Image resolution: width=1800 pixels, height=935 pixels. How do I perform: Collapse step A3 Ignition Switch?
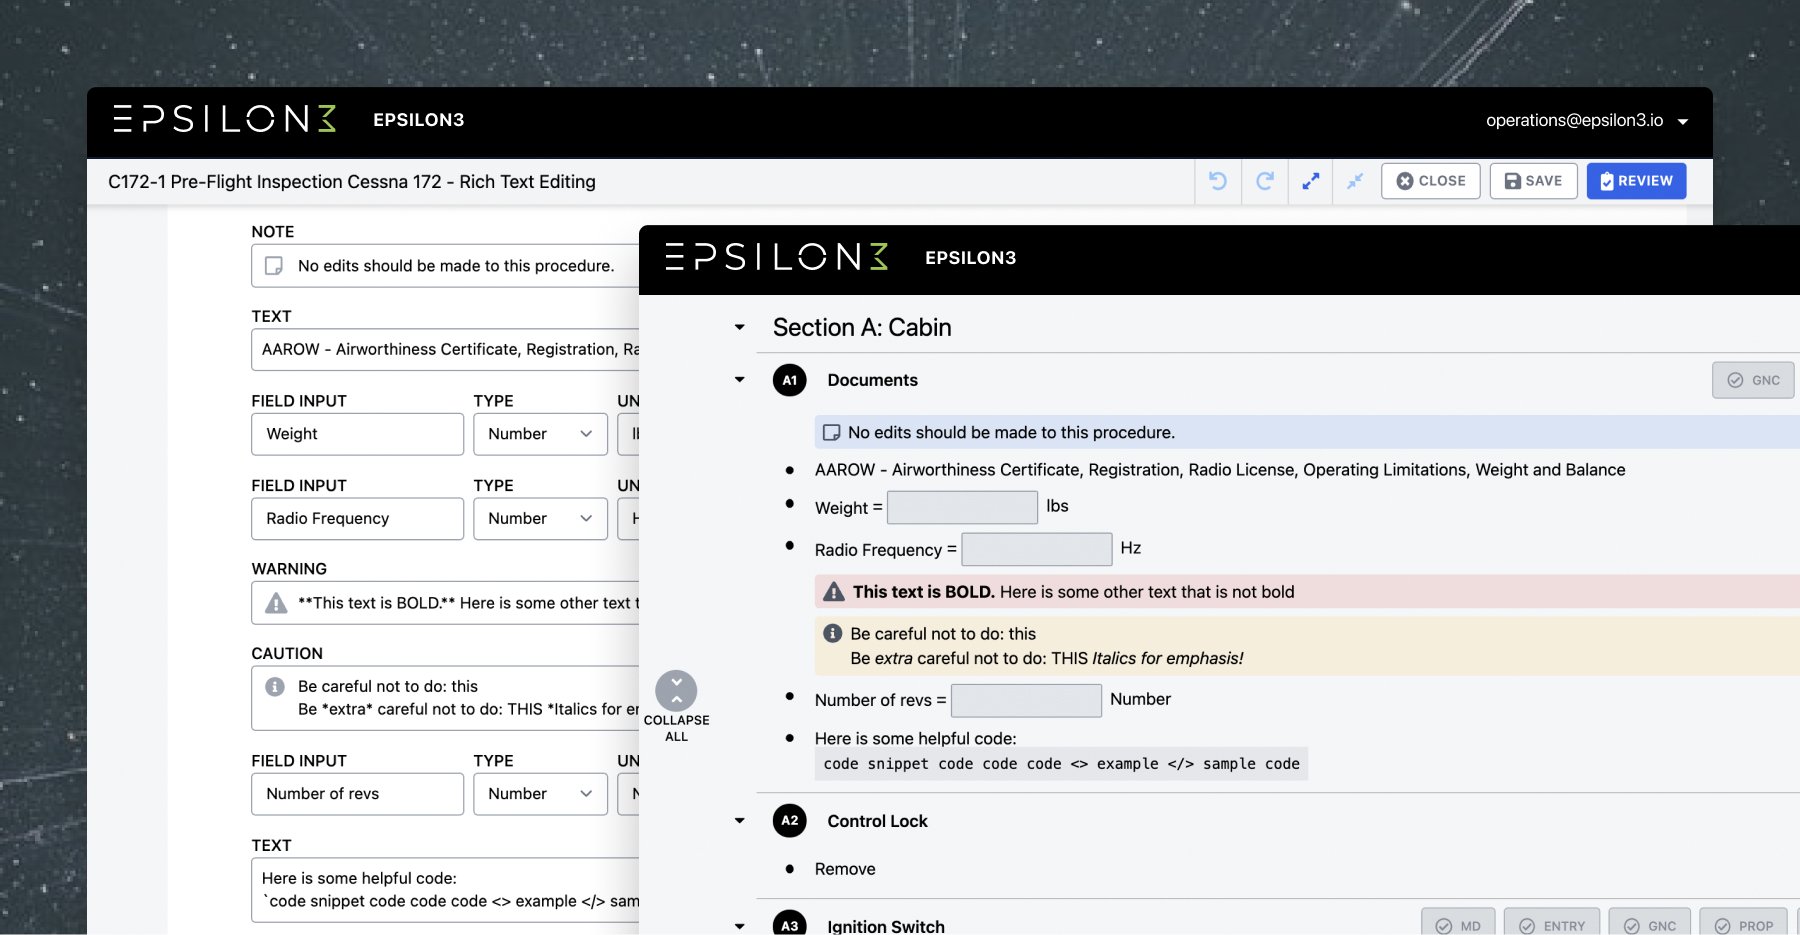coord(740,926)
